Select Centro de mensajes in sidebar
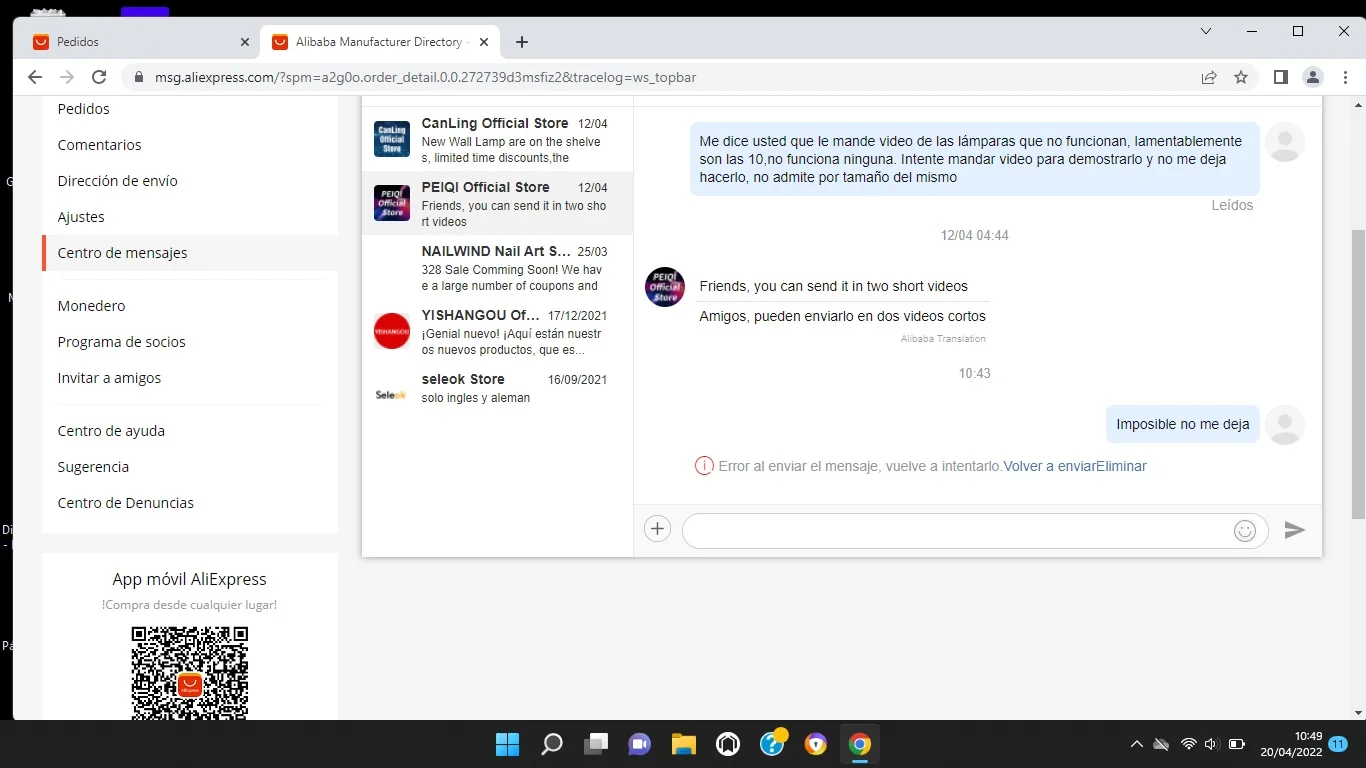 (x=123, y=253)
